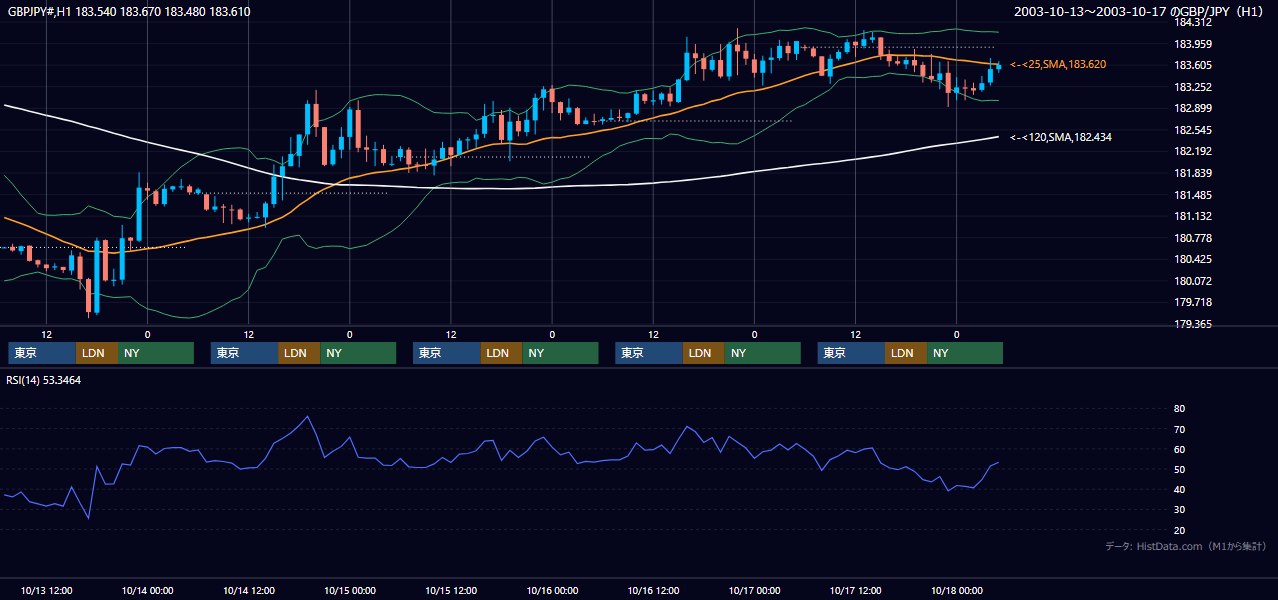The width and height of the screenshot is (1278, 600).
Task: Select the 120 SMA label reading 182.434
Action: (1060, 137)
